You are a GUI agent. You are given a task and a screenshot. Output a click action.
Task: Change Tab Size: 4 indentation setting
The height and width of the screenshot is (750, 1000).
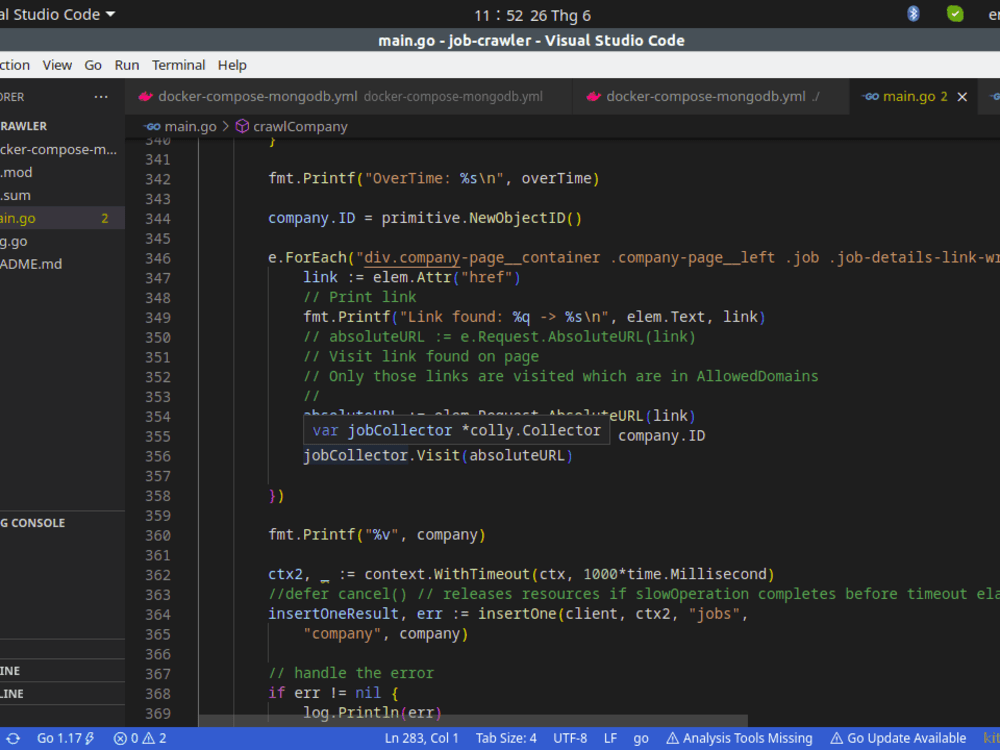click(506, 739)
